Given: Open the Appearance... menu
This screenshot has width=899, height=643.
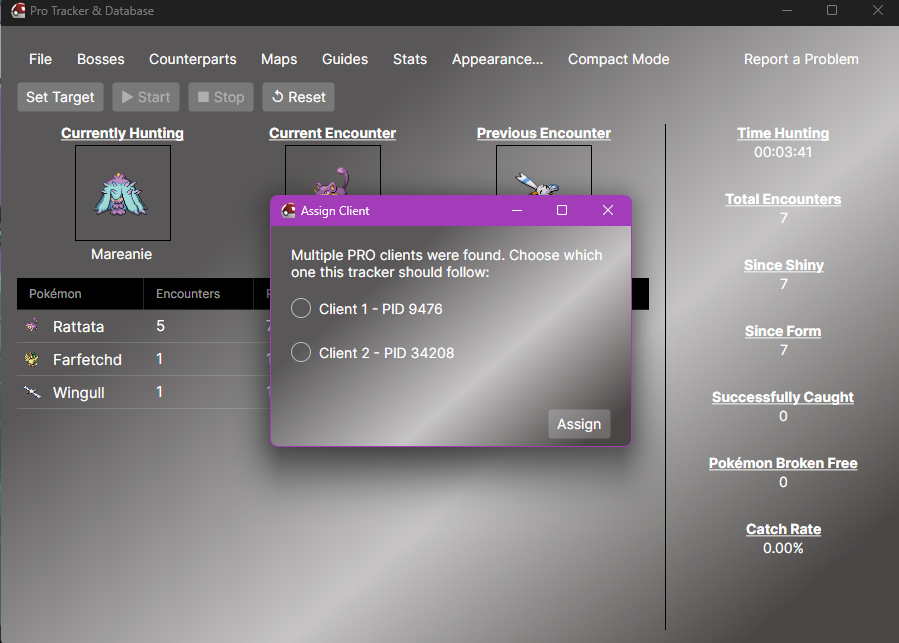Looking at the screenshot, I should coord(497,59).
